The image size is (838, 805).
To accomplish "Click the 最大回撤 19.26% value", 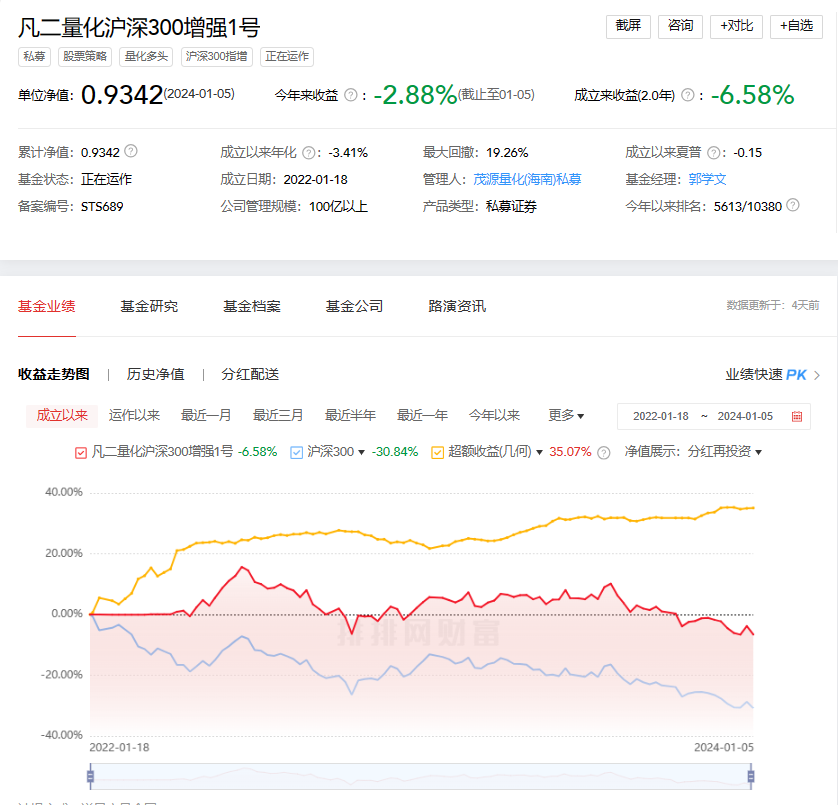I will tap(507, 153).
